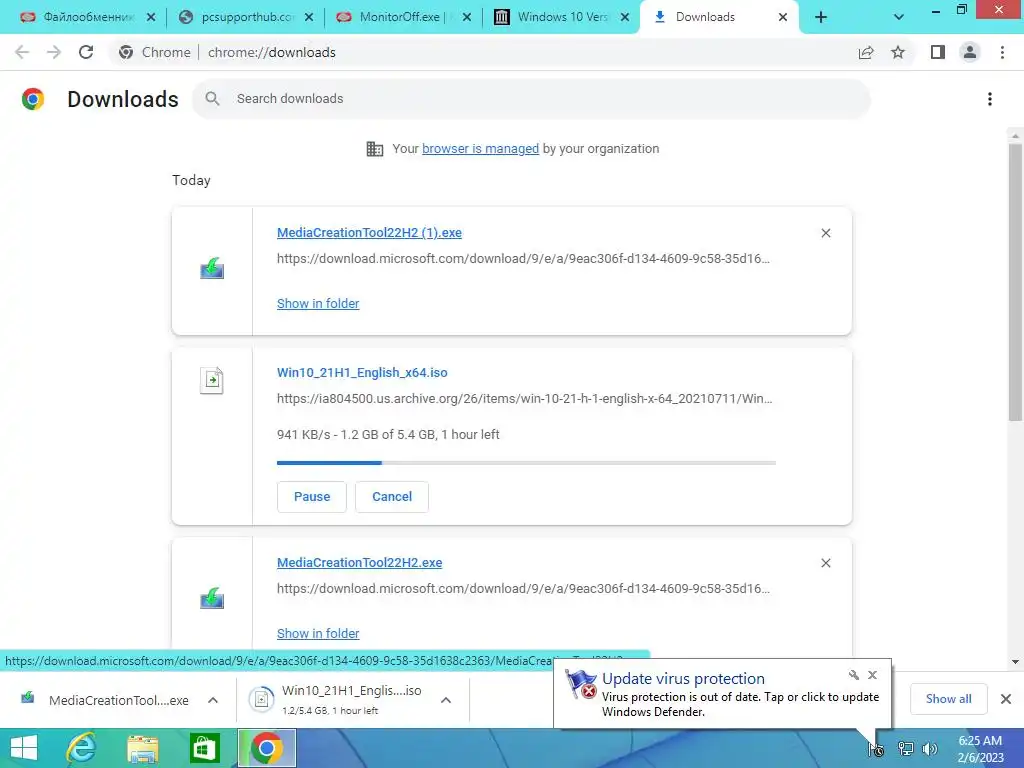This screenshot has width=1024, height=768.
Task: Click the wrench icon in virus notification
Action: click(854, 675)
